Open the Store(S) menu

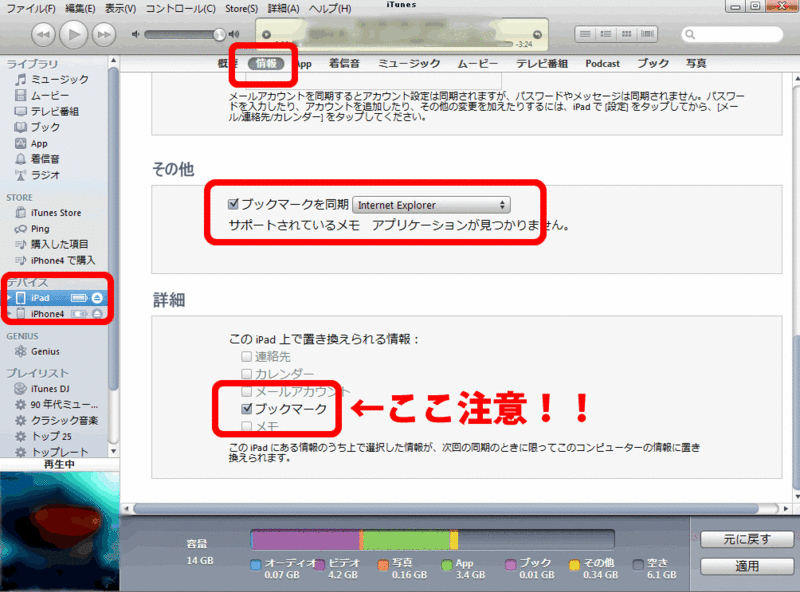point(241,9)
